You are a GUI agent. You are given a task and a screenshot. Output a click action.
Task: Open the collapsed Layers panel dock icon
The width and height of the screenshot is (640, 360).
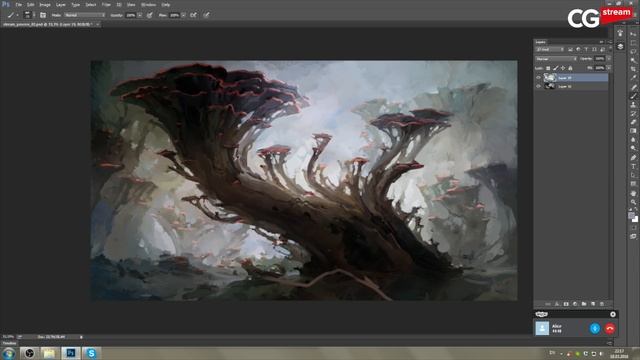620,47
